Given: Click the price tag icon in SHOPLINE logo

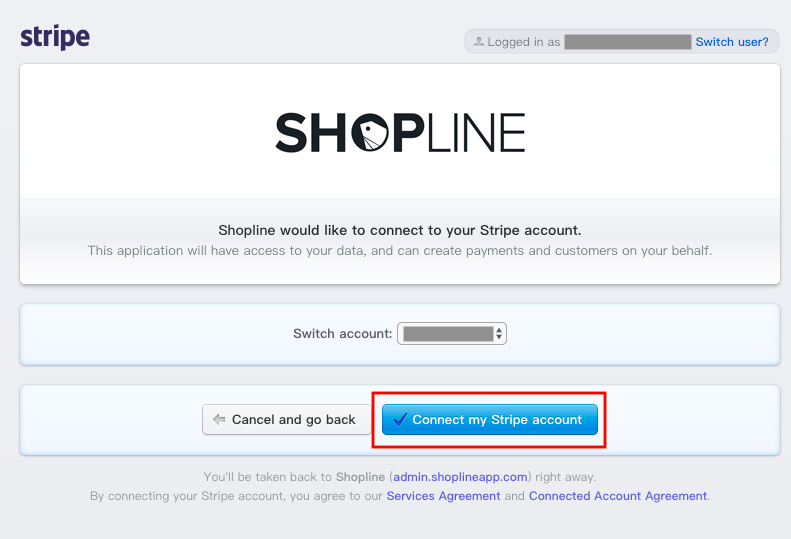Looking at the screenshot, I should click(370, 133).
